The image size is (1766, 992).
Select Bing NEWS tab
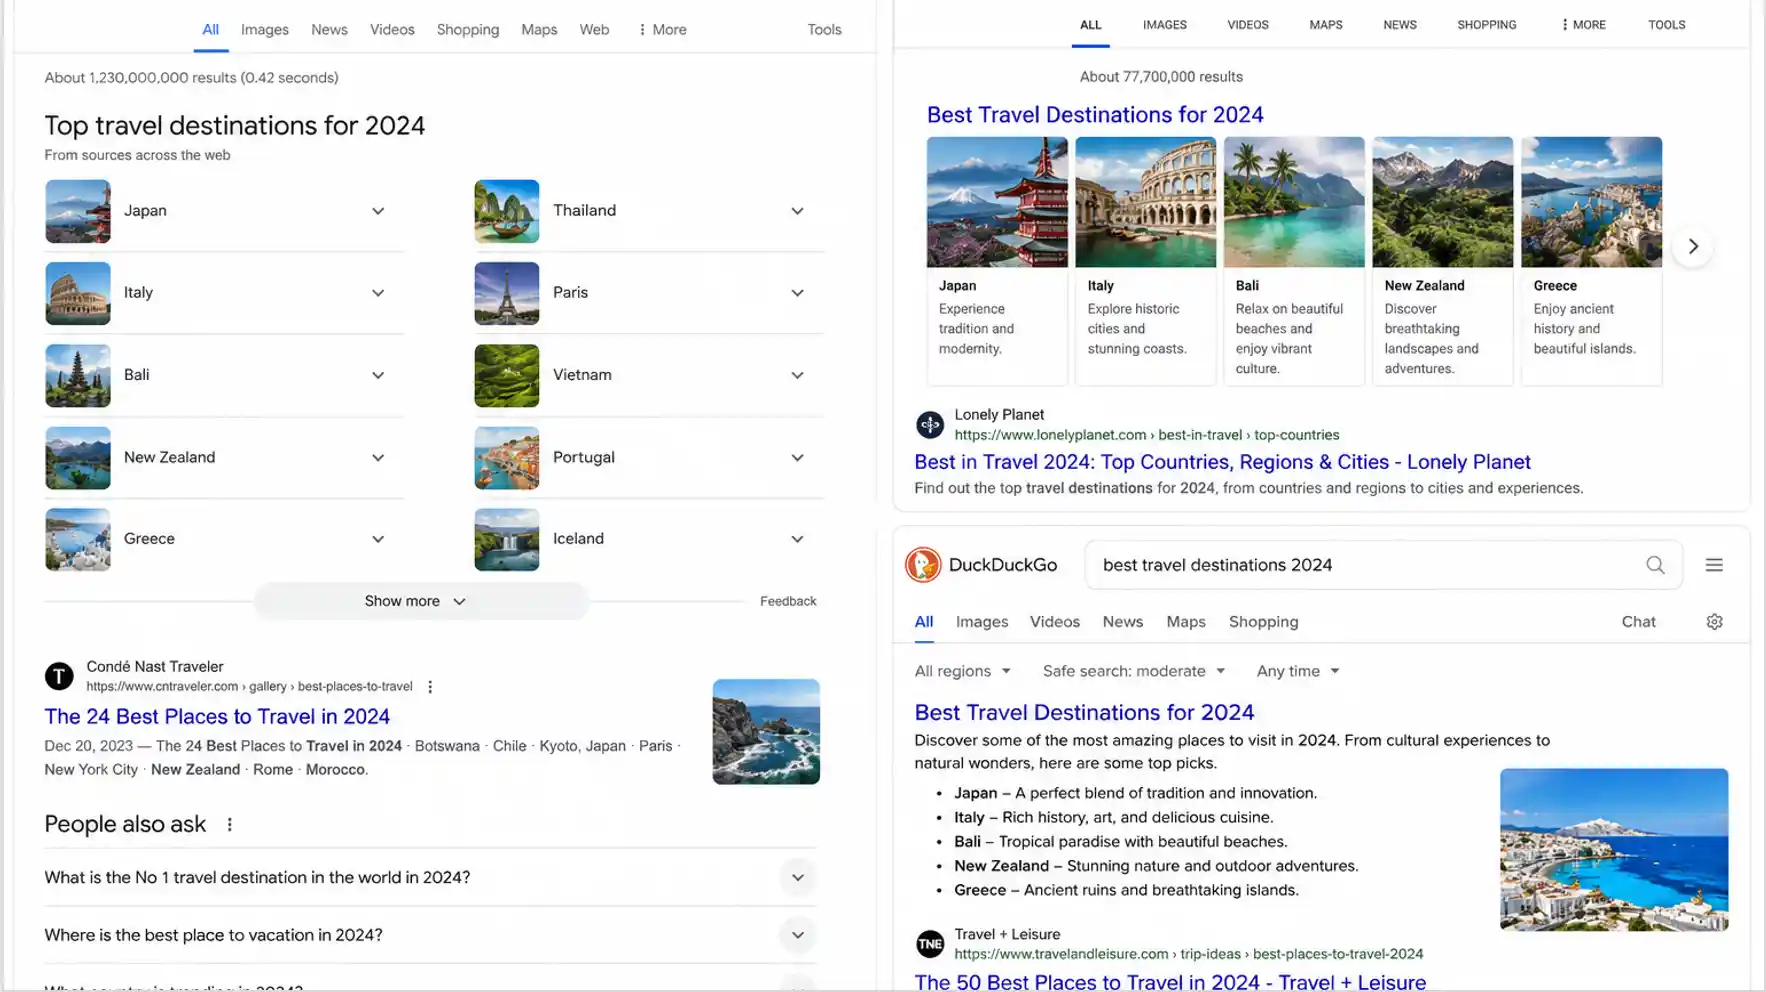point(1400,25)
